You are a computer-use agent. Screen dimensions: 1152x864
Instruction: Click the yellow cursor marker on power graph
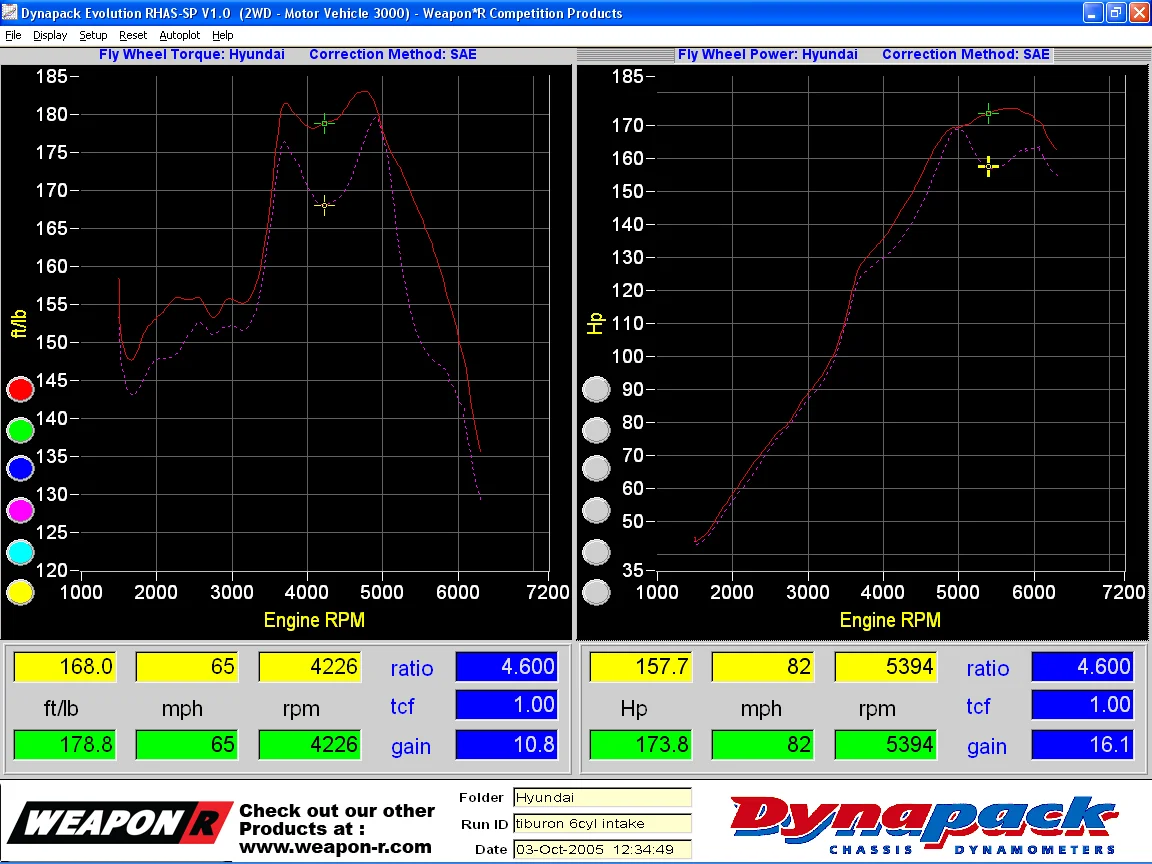click(989, 167)
